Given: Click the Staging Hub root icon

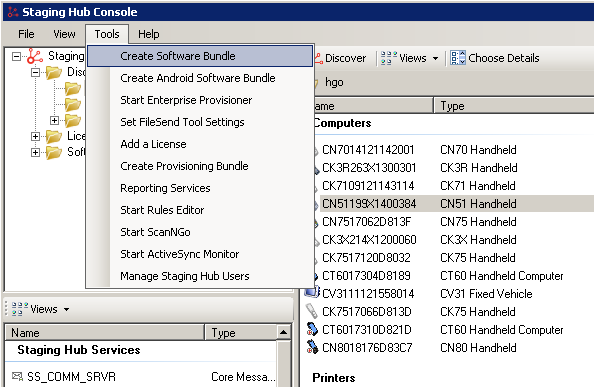Looking at the screenshot, I should point(35,56).
